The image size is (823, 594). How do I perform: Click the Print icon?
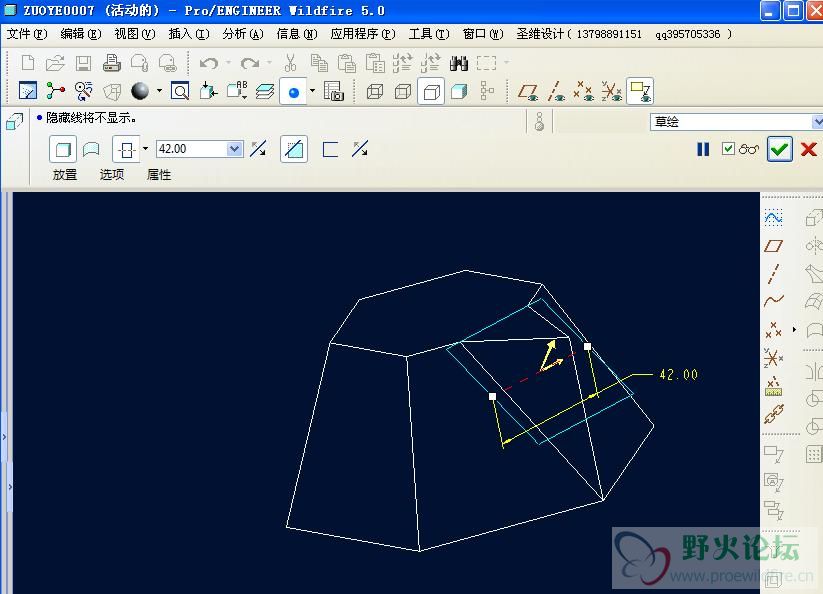pyautogui.click(x=111, y=63)
